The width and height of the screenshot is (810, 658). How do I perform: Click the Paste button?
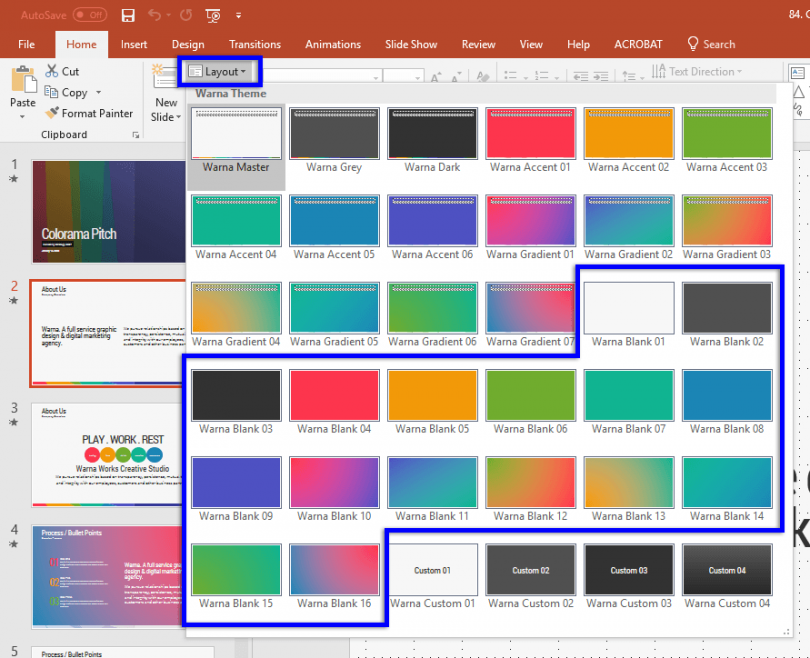pyautogui.click(x=22, y=85)
